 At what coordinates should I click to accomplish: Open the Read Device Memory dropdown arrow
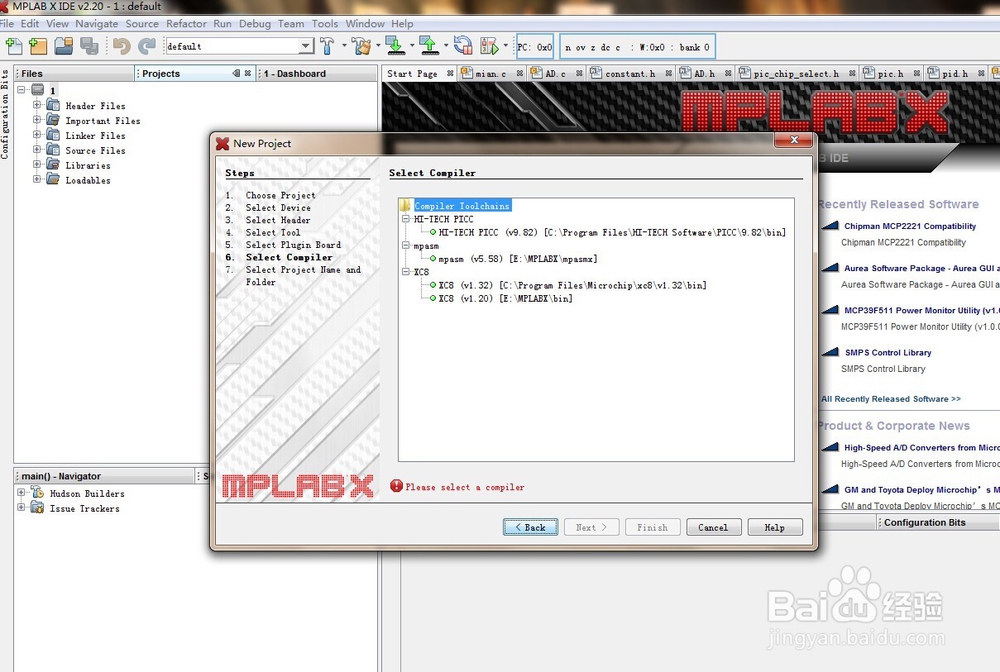tap(446, 45)
